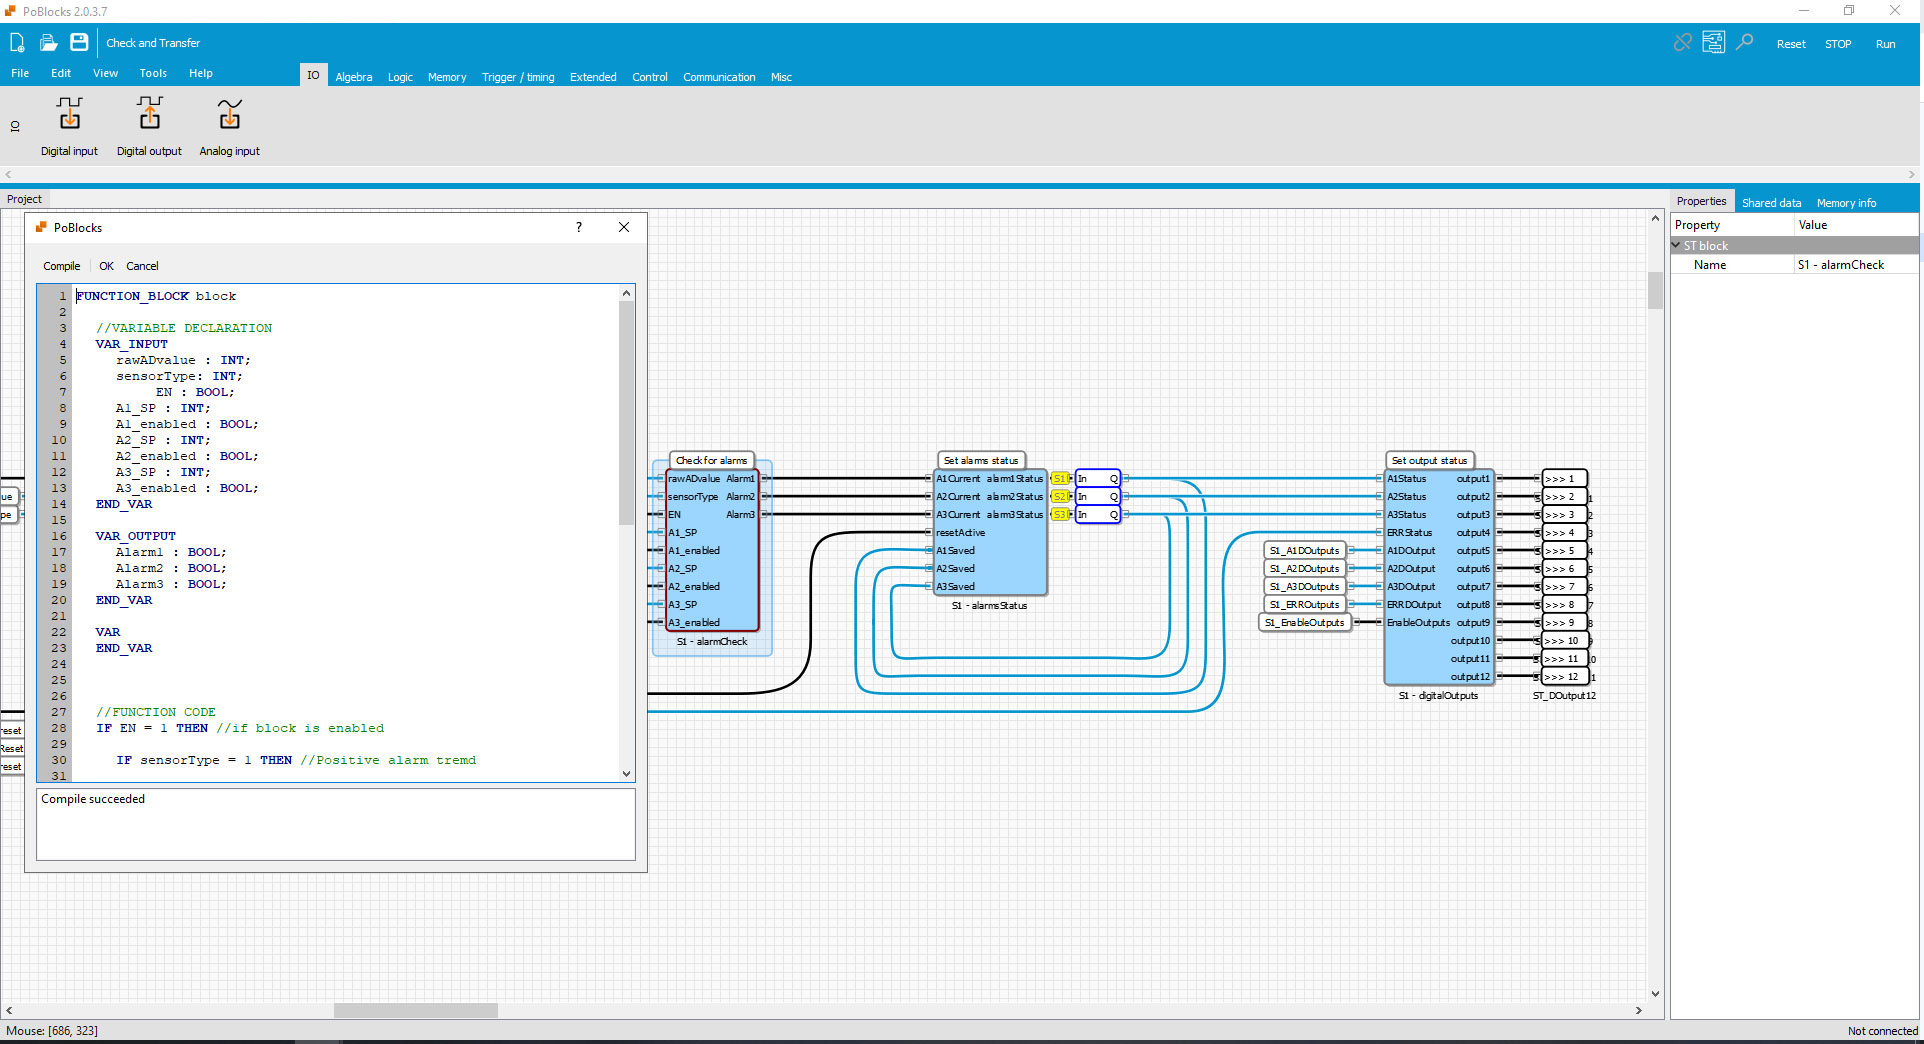Switch to the Memory ribbon tab
This screenshot has height=1044, width=1924.
pos(447,77)
